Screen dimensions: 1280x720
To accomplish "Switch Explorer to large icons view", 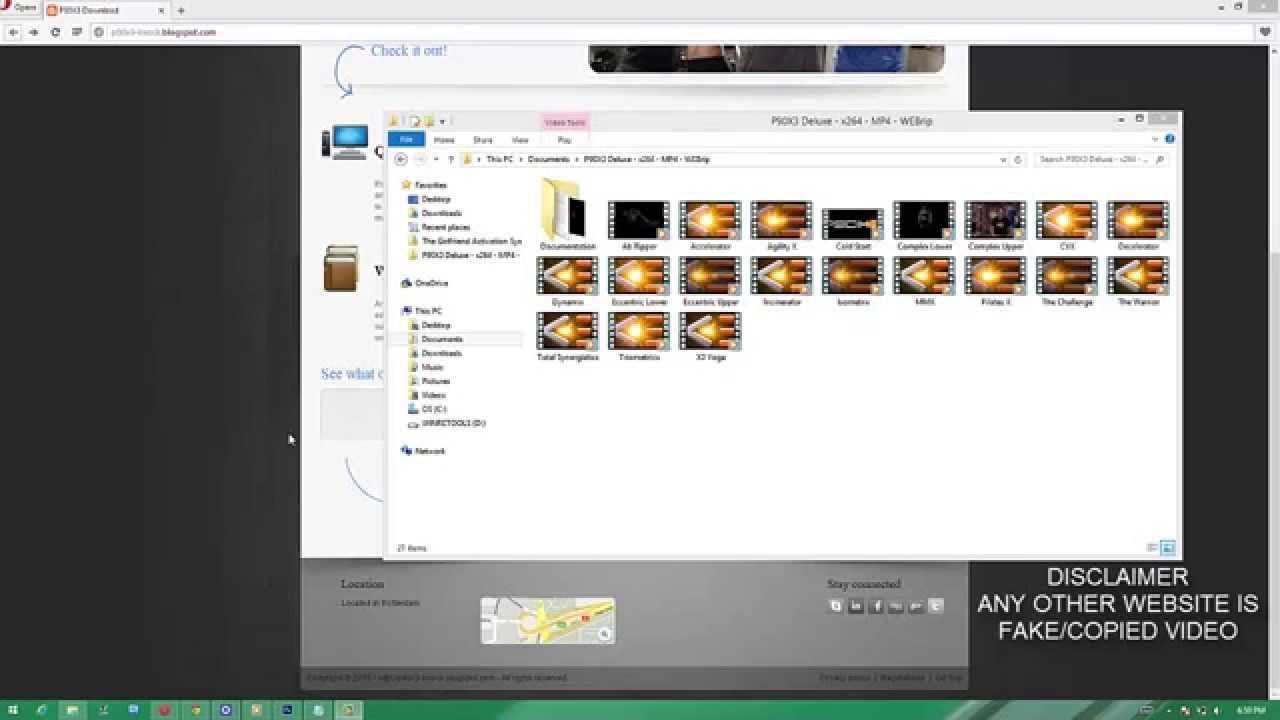I will [x=1168, y=548].
